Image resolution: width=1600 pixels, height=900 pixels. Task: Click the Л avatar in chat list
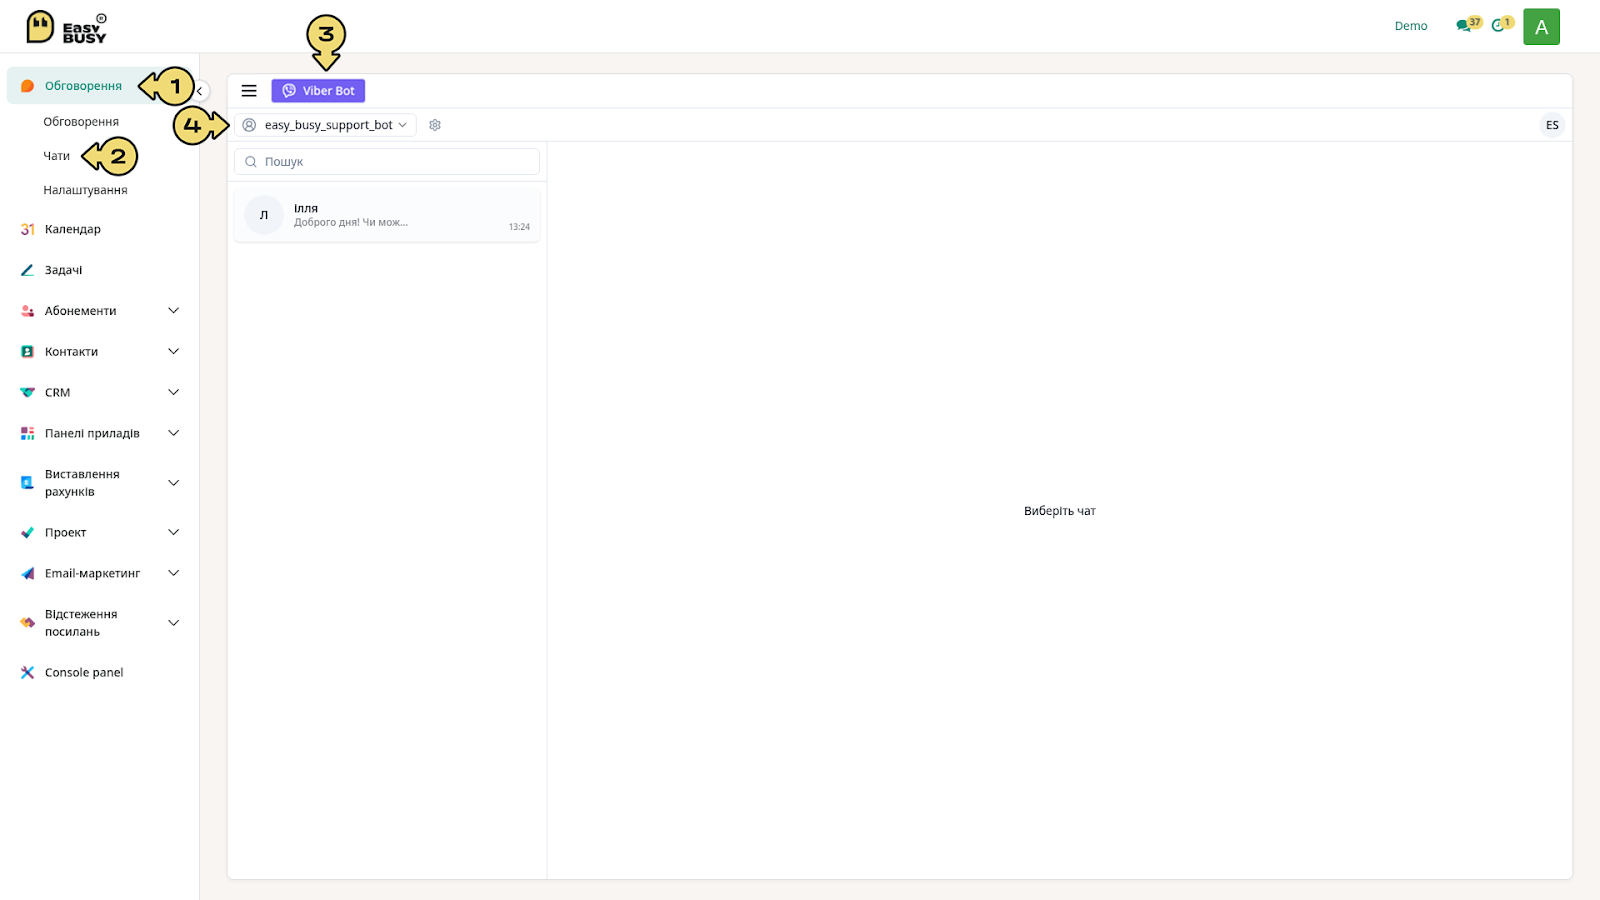pyautogui.click(x=264, y=215)
